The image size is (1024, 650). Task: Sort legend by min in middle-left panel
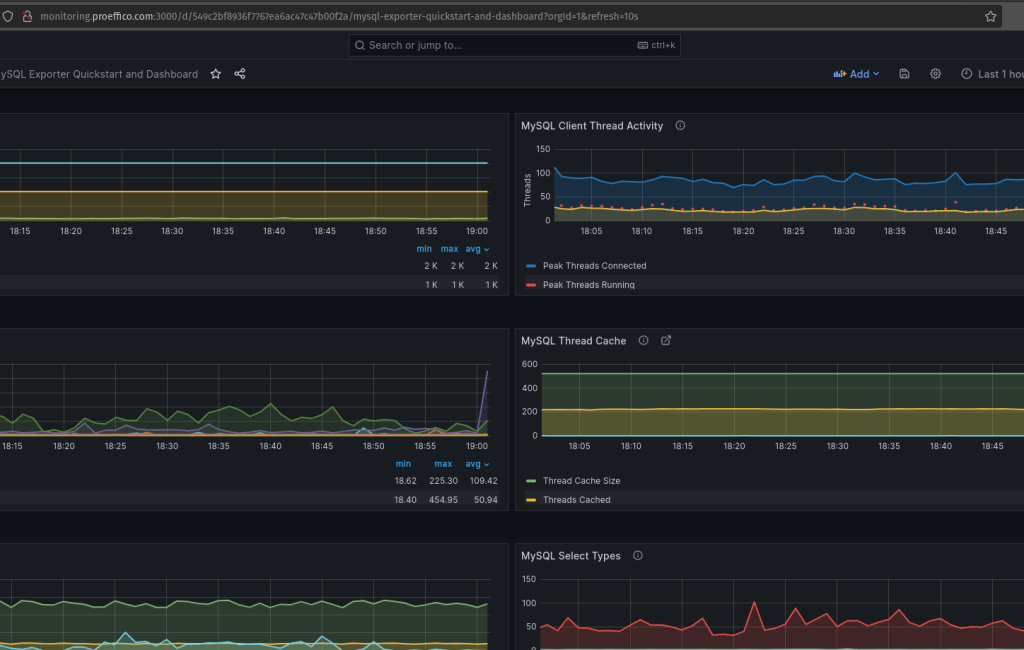click(x=403, y=464)
